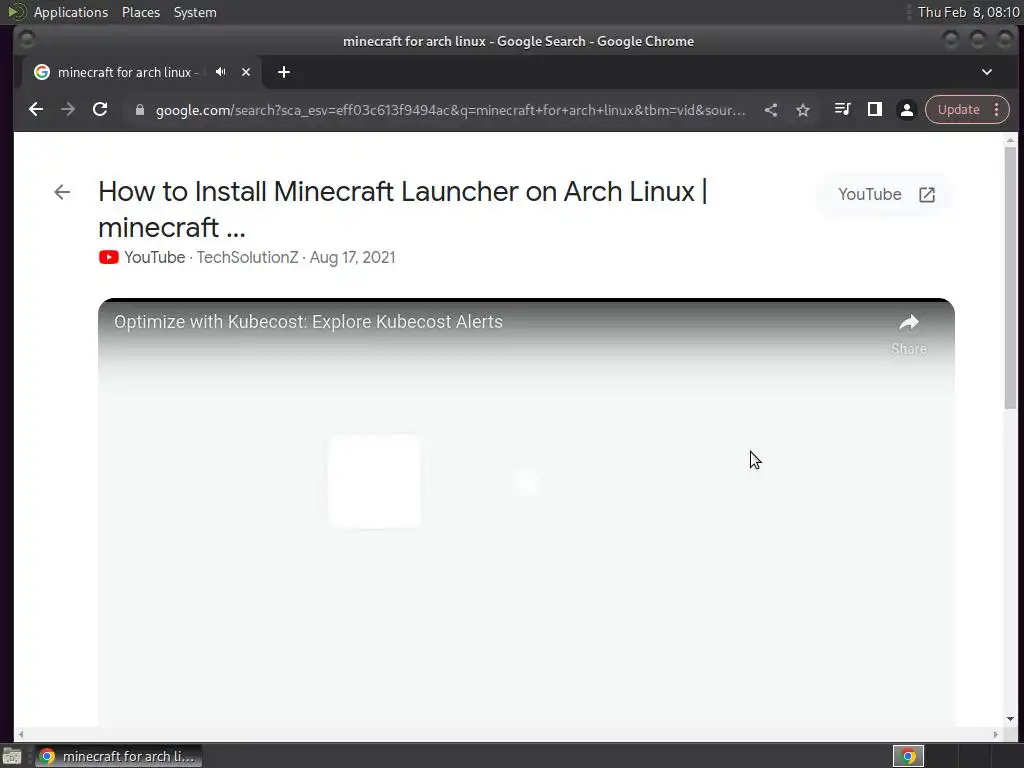Reload the current page
Screen dimensions: 1024x768
tap(100, 110)
